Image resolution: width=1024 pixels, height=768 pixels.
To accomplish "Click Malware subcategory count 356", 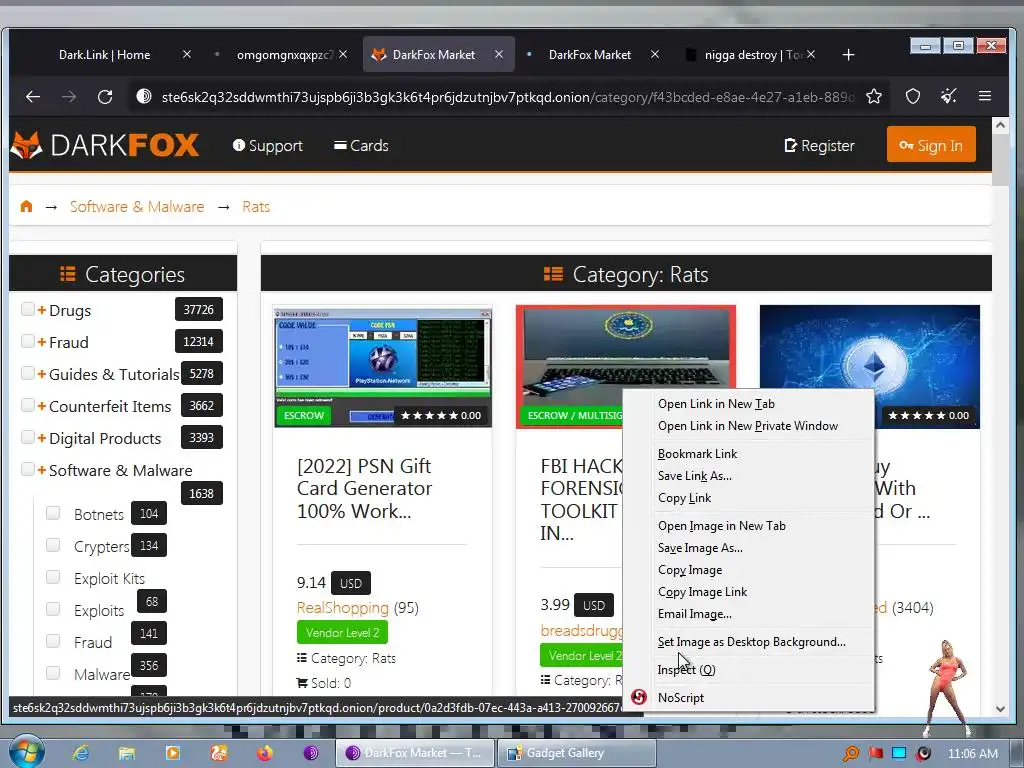I will pos(149,665).
